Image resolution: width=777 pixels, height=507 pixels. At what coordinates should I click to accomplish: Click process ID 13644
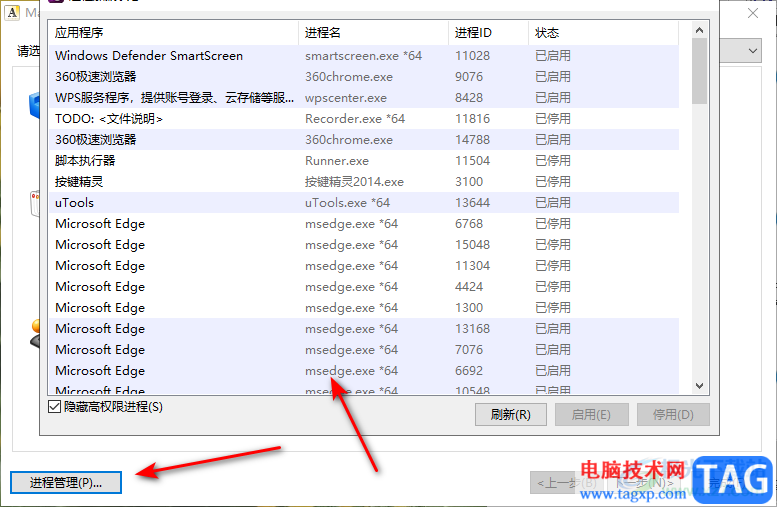pyautogui.click(x=473, y=203)
